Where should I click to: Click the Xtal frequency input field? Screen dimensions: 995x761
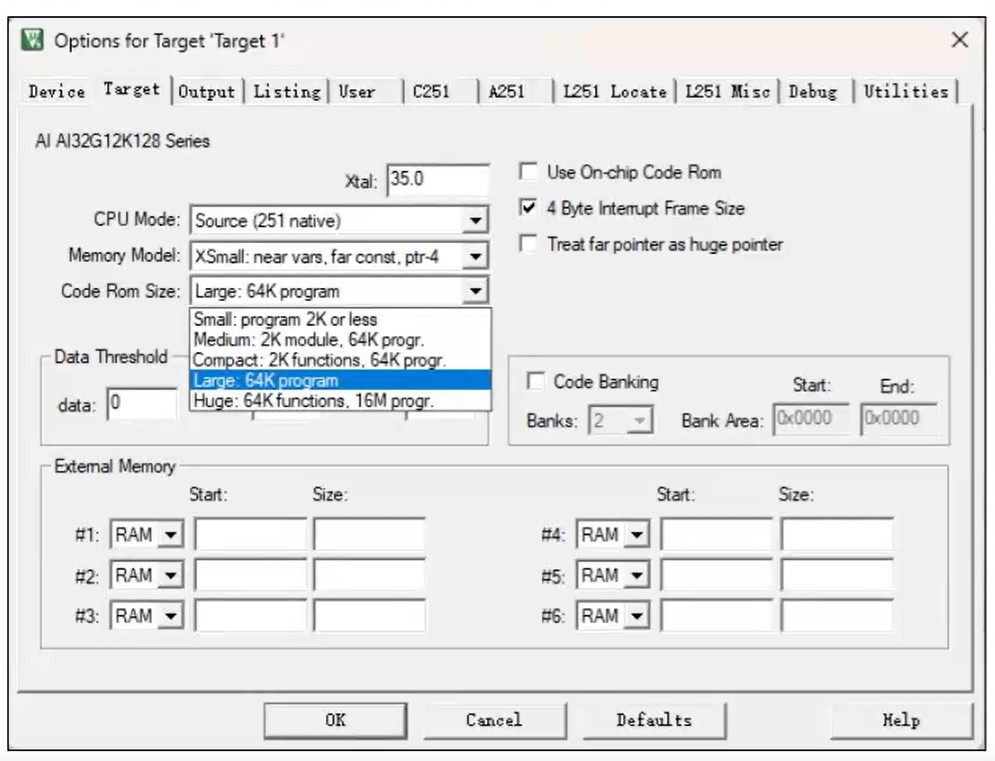point(437,180)
